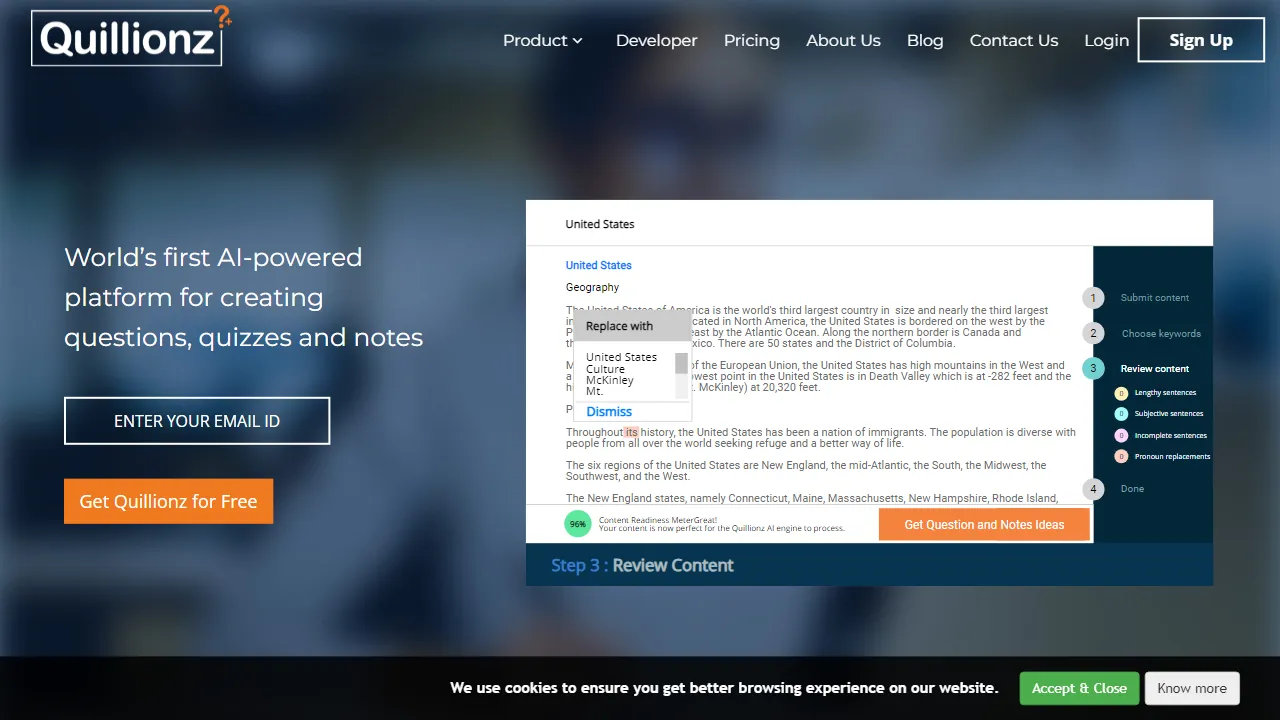1280x720 pixels.
Task: Click the Sign Up button
Action: 1201,40
